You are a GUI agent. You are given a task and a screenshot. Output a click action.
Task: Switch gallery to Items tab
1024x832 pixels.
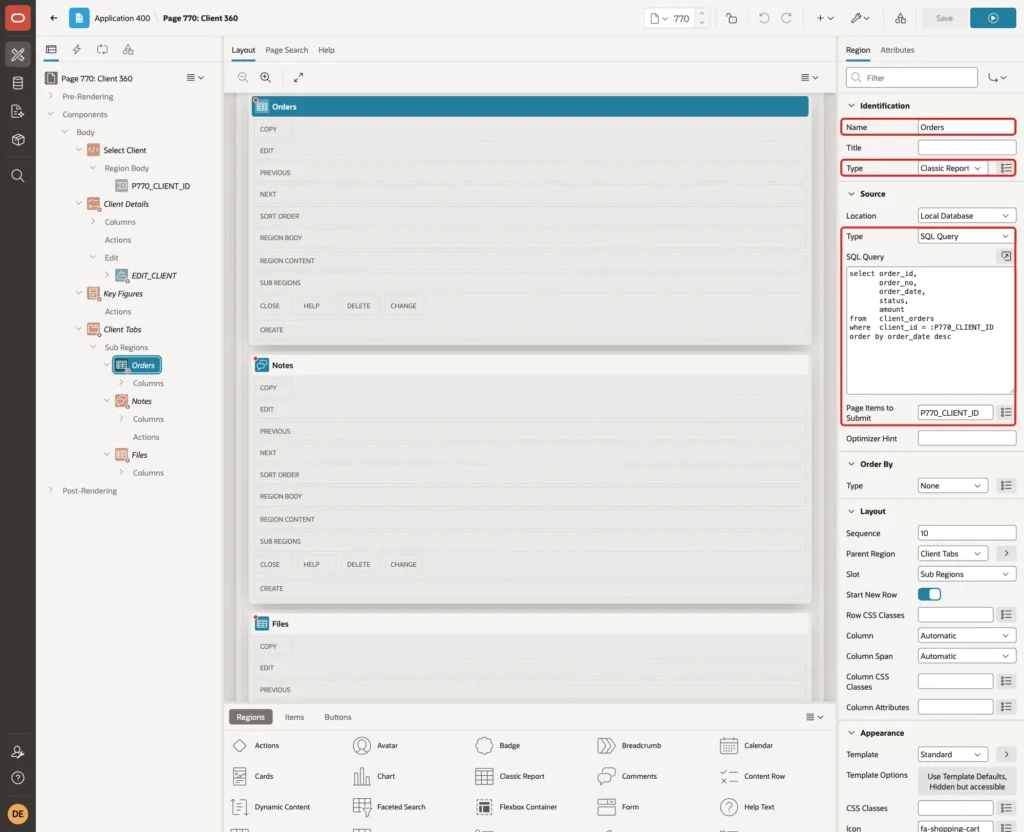click(x=295, y=716)
